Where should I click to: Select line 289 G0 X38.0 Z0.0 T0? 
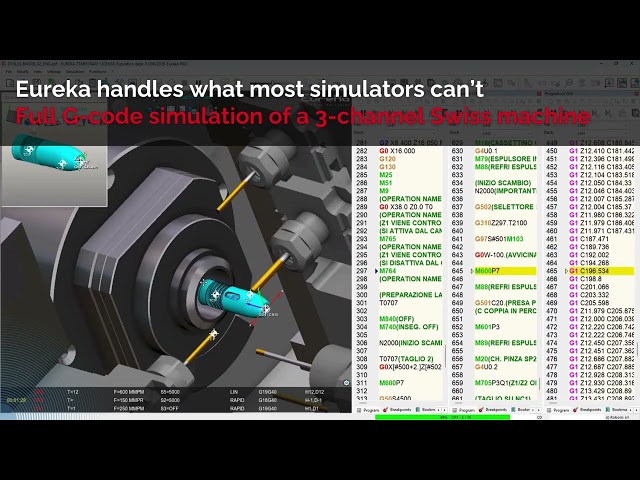pyautogui.click(x=406, y=207)
